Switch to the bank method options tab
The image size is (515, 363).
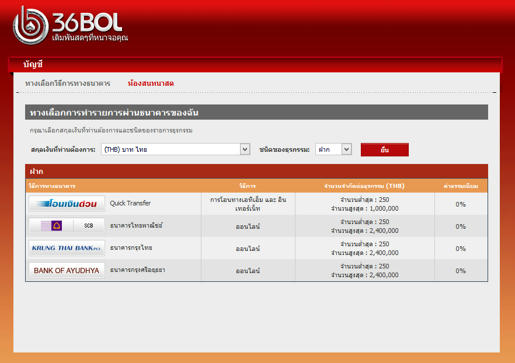67,83
